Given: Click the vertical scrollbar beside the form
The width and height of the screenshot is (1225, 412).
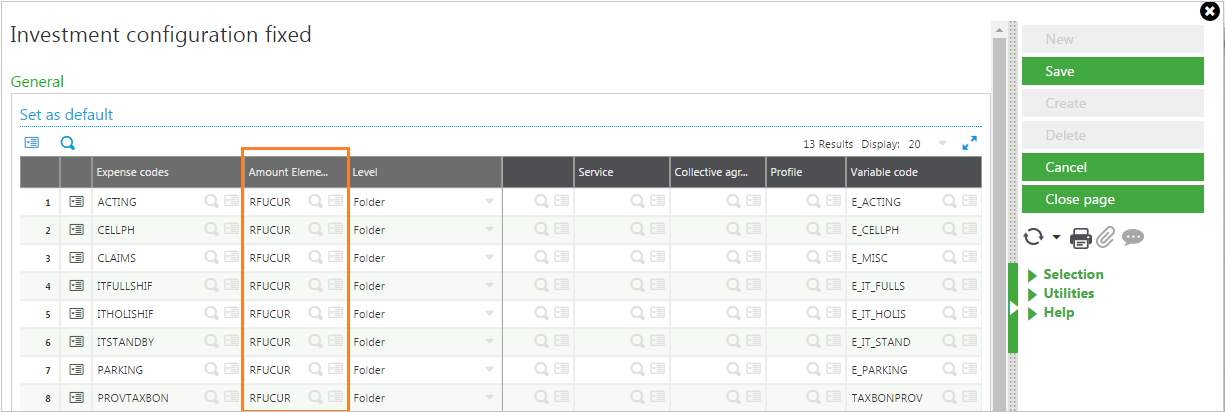Looking at the screenshot, I should [999, 220].
